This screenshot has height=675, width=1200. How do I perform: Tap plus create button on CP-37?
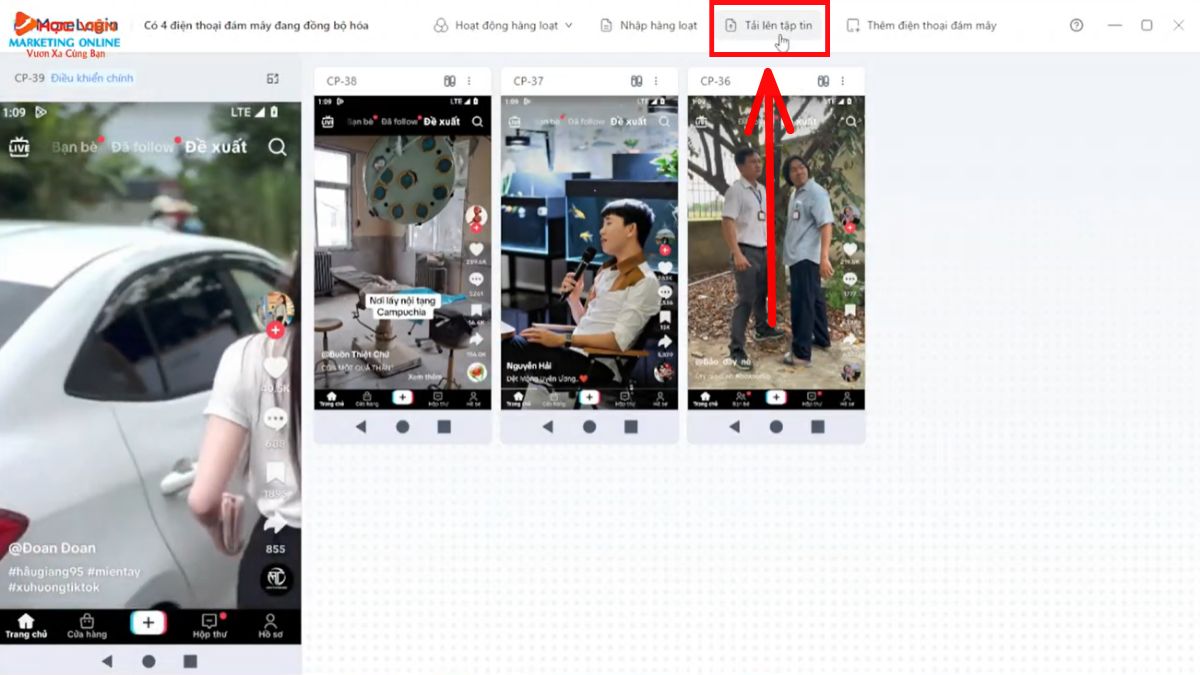[x=589, y=397]
